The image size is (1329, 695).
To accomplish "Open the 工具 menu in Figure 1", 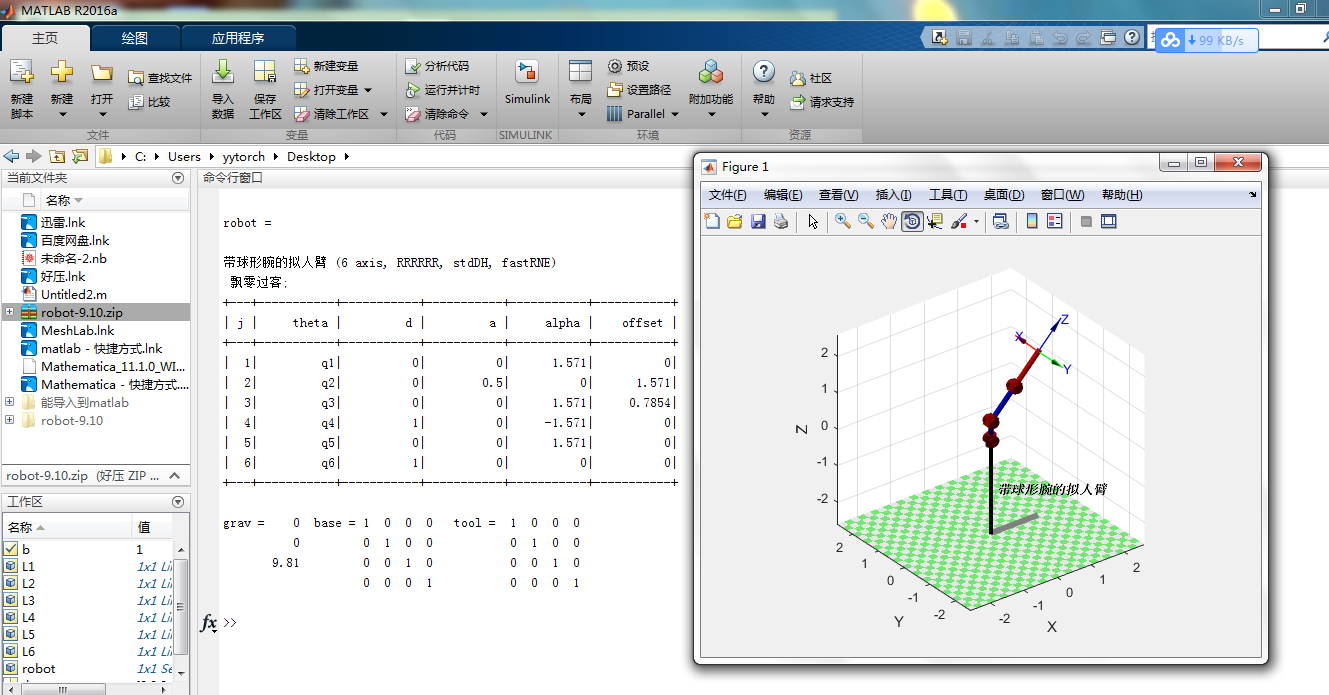I will (x=950, y=194).
